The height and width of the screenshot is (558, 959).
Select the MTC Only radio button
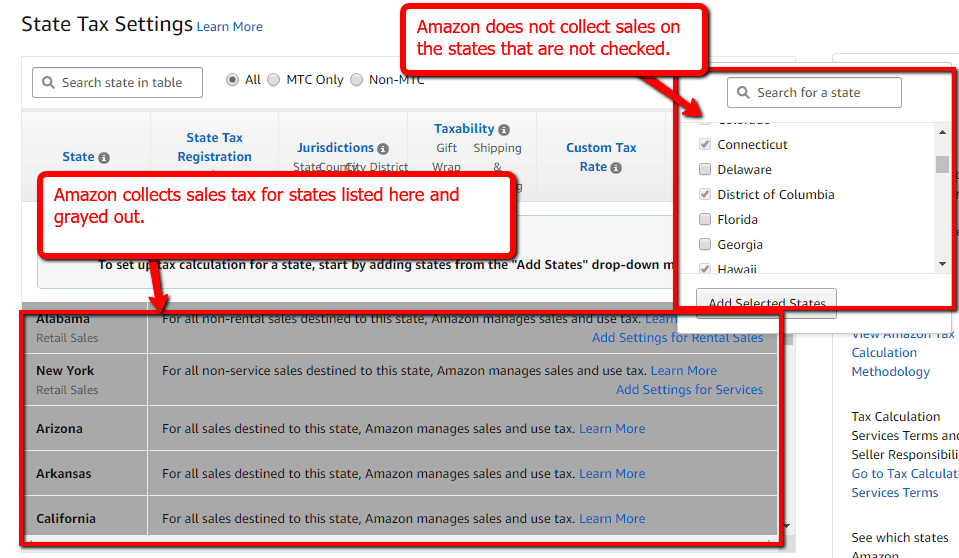pyautogui.click(x=273, y=80)
